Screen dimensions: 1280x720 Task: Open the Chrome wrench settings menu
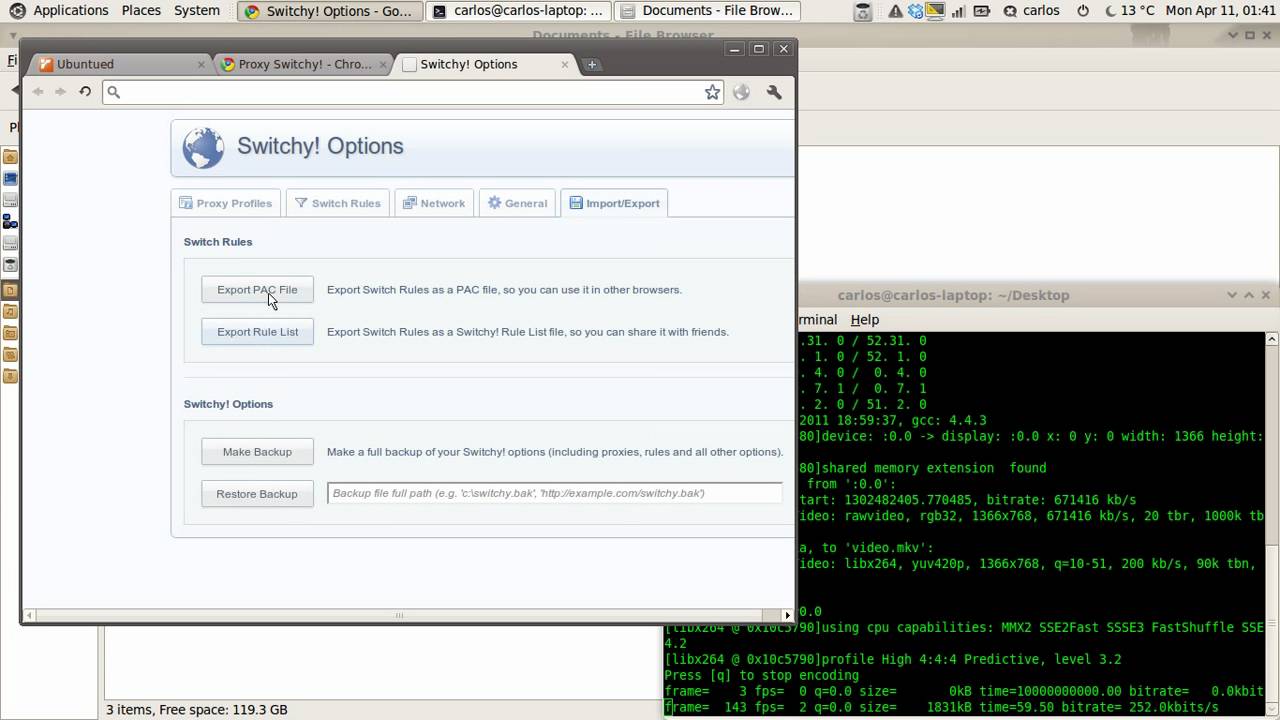(774, 92)
